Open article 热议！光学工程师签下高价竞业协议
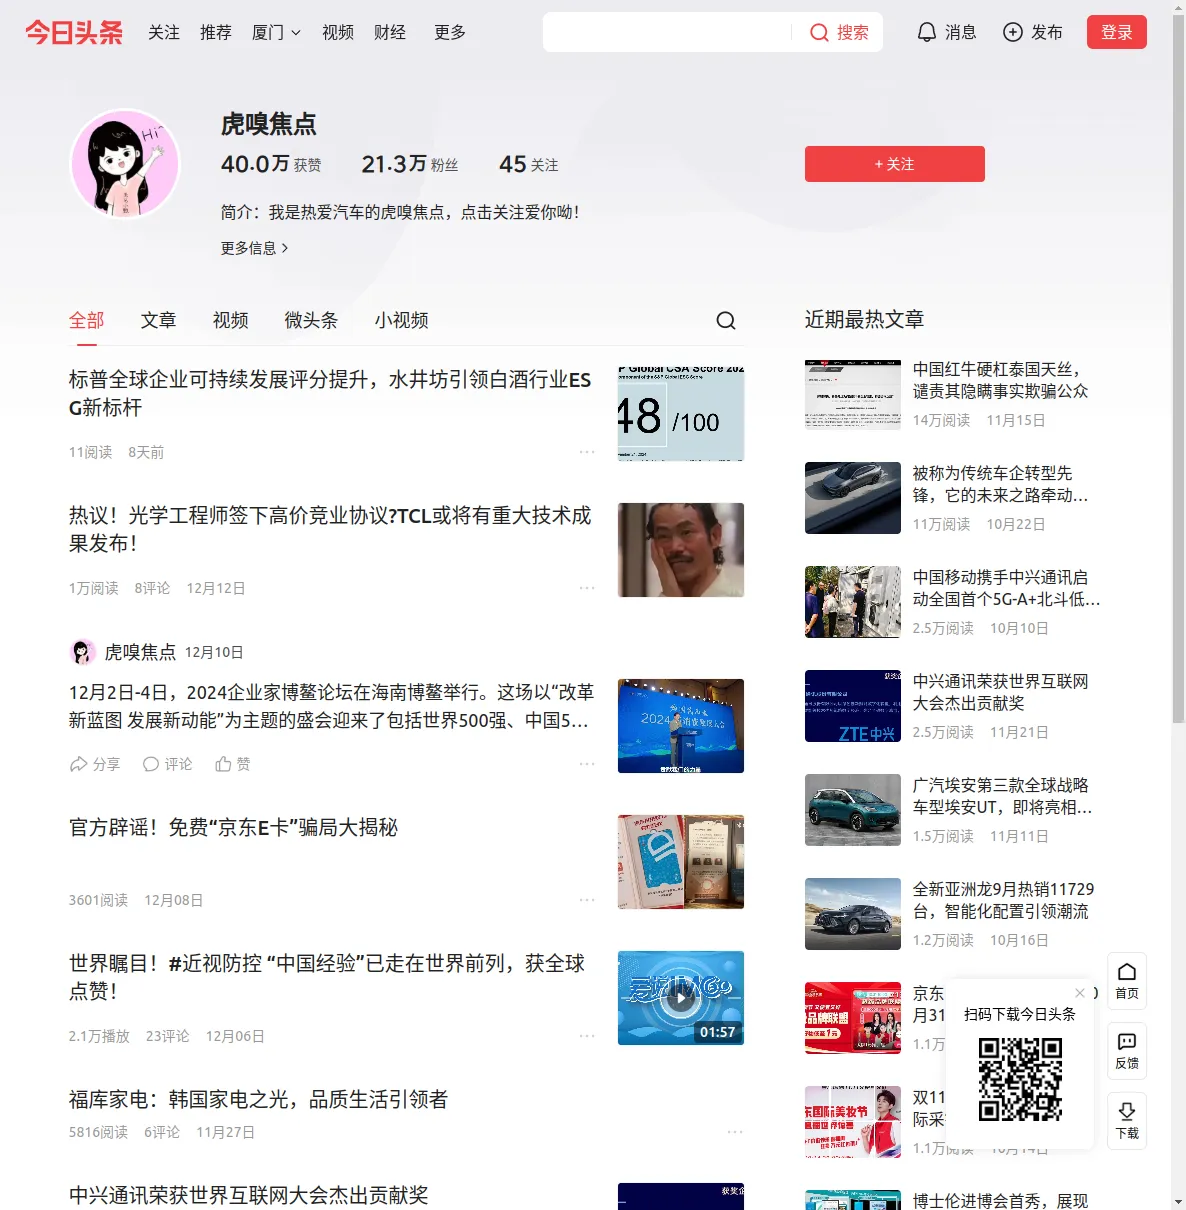The width and height of the screenshot is (1186, 1210). [x=330, y=530]
